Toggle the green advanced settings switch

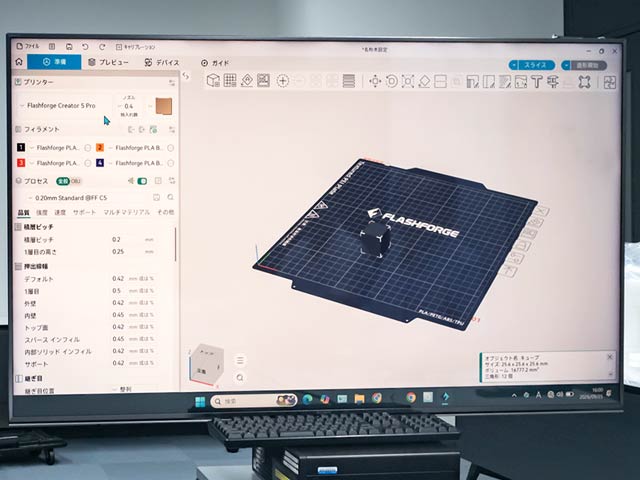click(142, 181)
